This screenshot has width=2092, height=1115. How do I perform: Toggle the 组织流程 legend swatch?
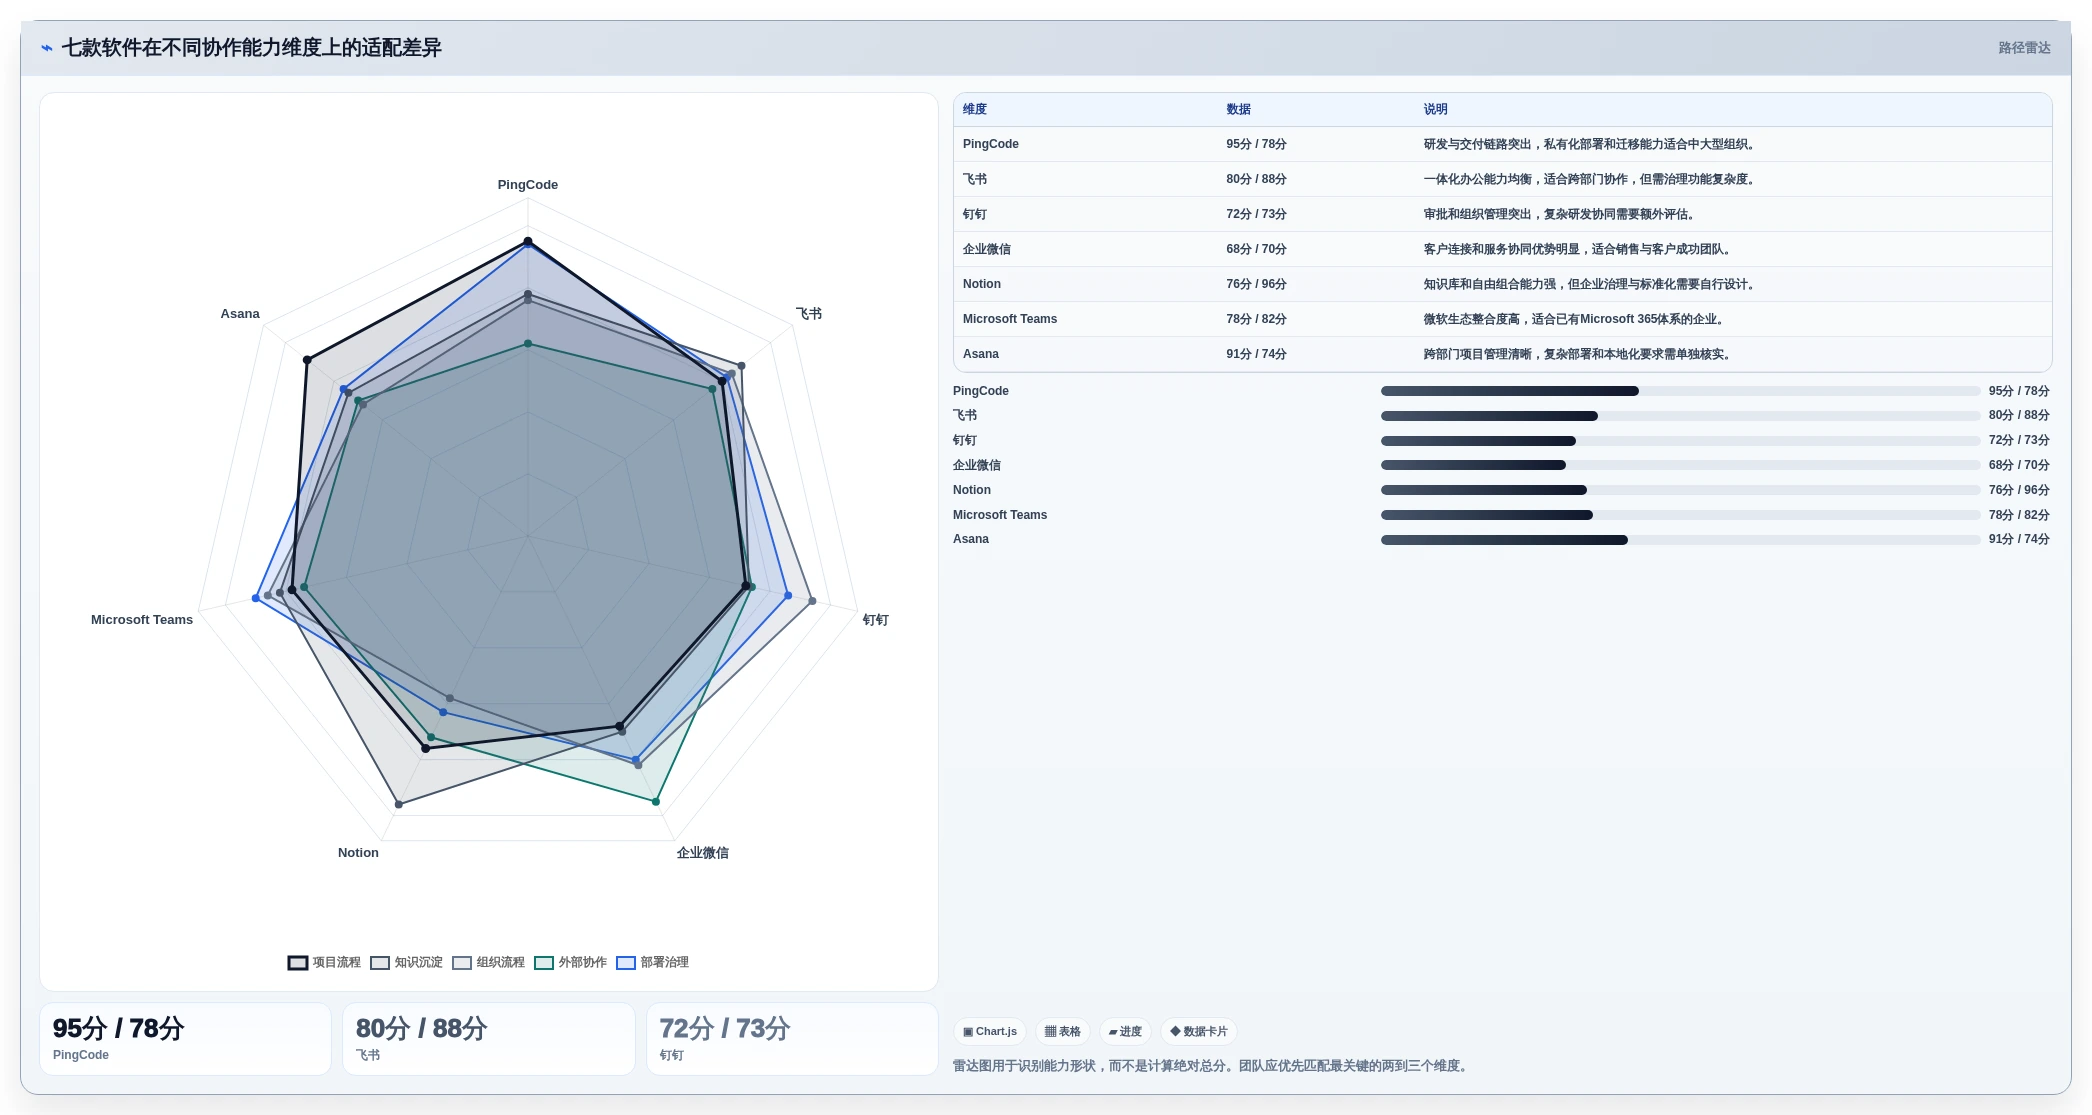pyautogui.click(x=462, y=963)
